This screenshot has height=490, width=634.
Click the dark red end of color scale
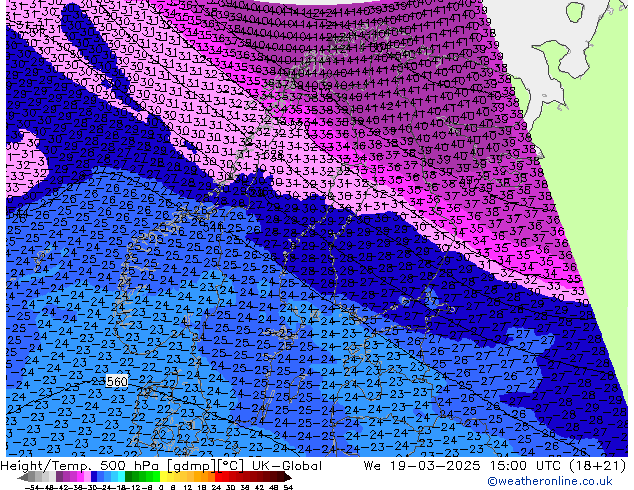(287, 478)
